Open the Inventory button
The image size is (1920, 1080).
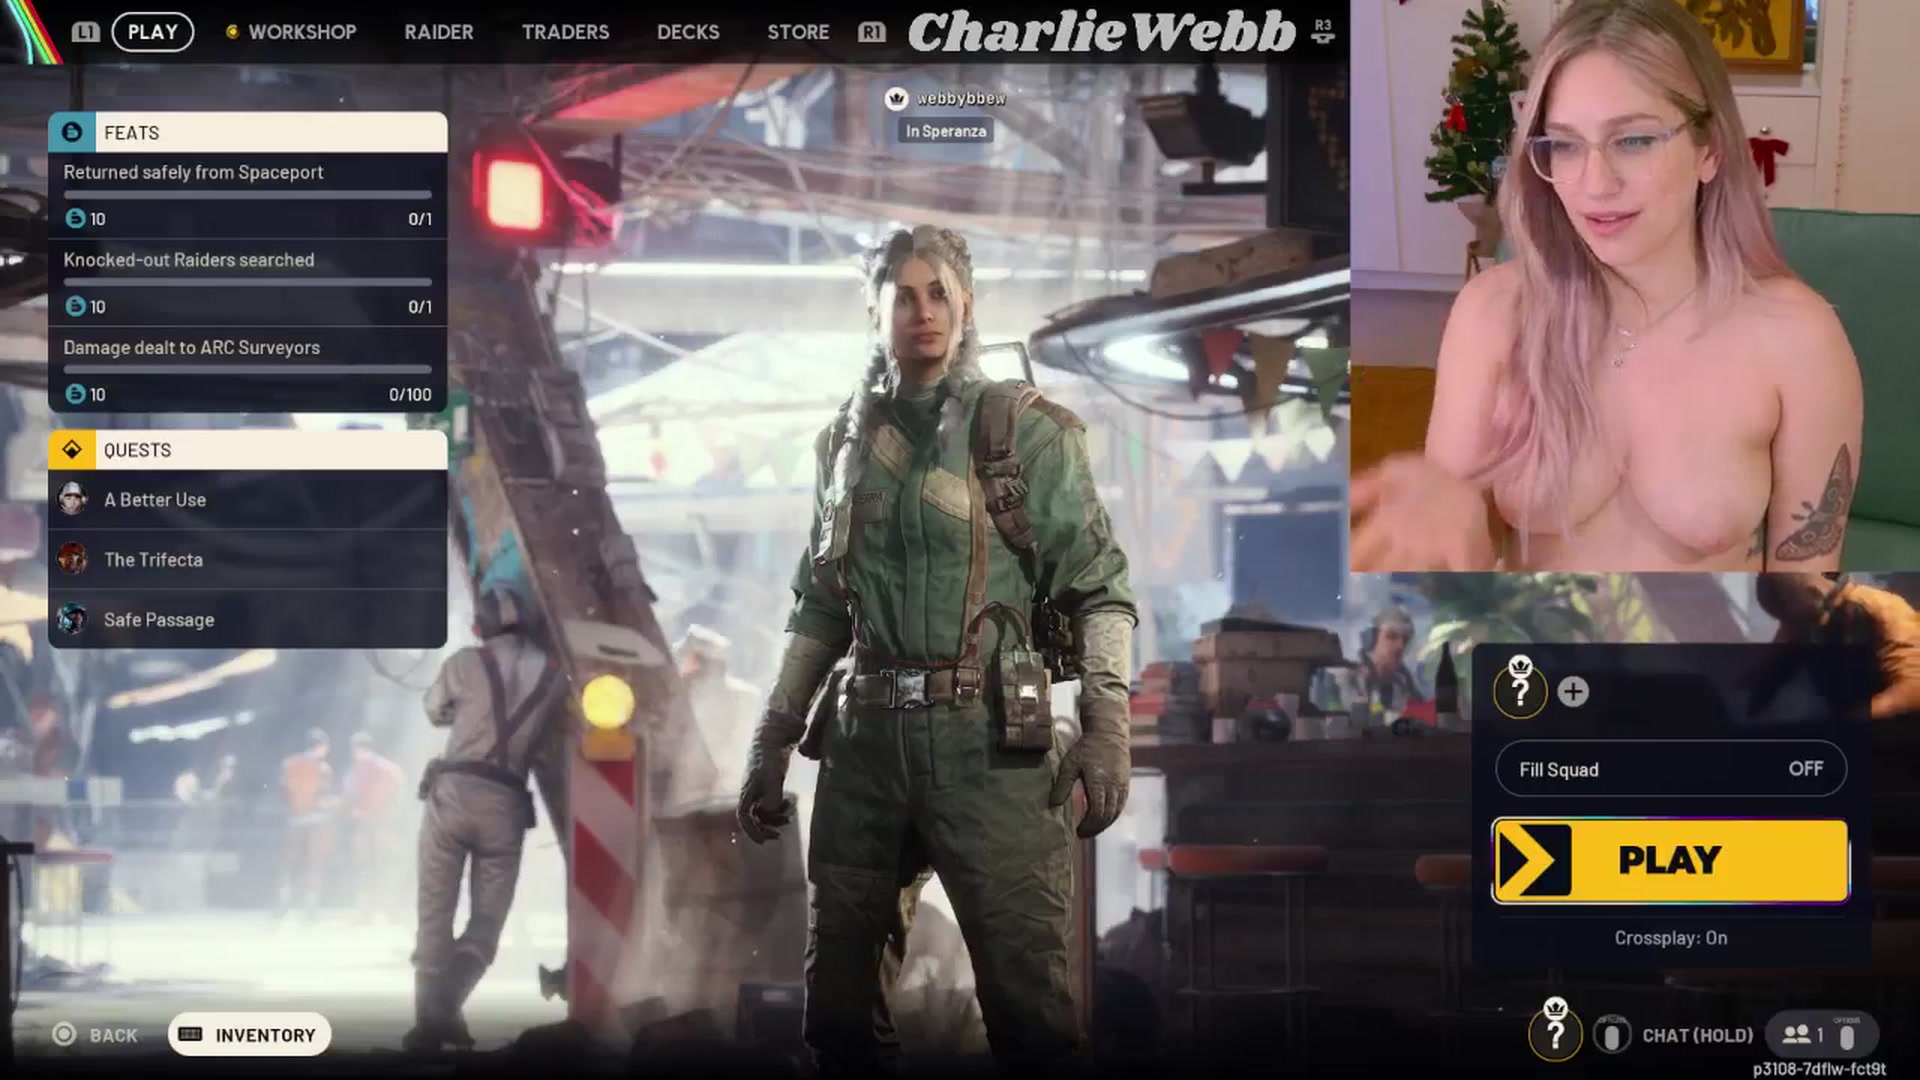pos(249,1035)
